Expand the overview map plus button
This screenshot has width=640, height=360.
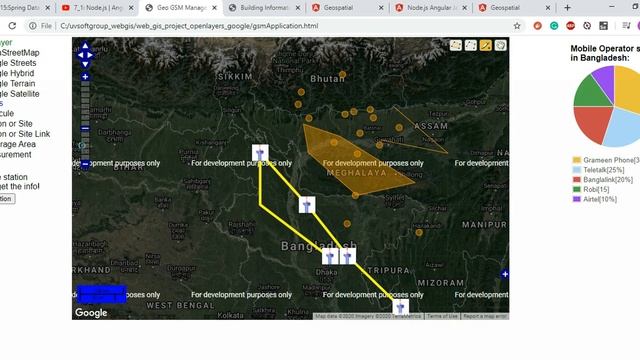505,274
